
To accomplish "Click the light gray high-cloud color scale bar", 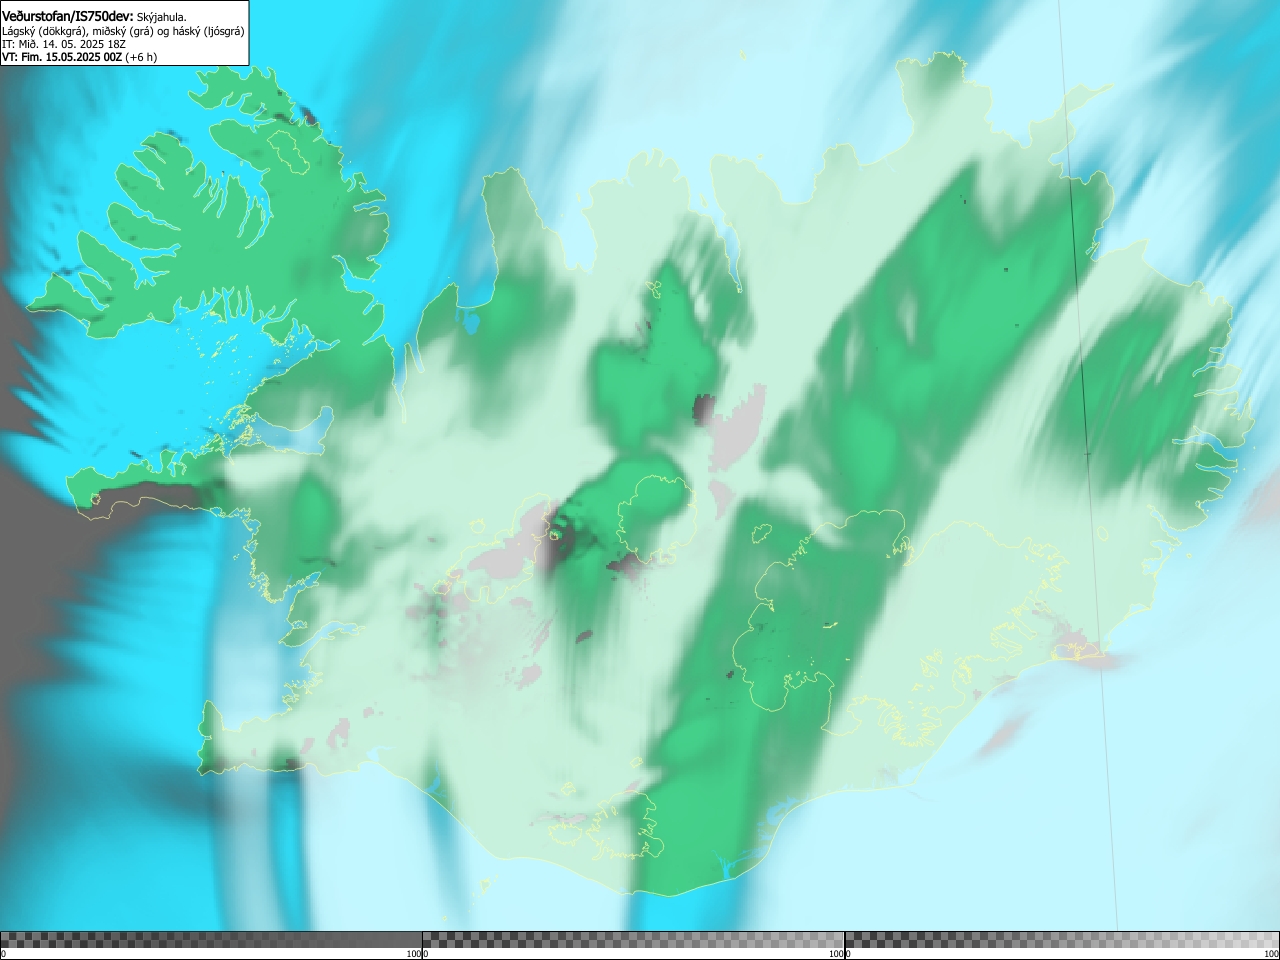I will point(1062,940).
